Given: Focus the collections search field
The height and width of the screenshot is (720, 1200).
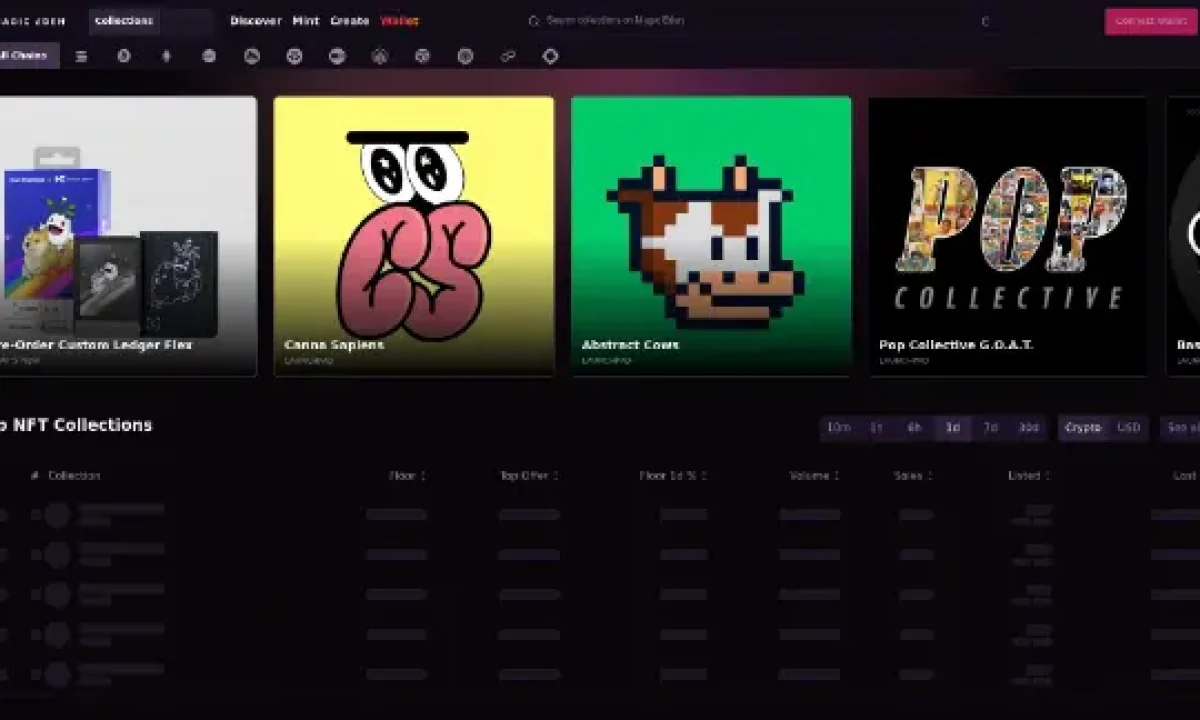Looking at the screenshot, I should tap(150, 21).
